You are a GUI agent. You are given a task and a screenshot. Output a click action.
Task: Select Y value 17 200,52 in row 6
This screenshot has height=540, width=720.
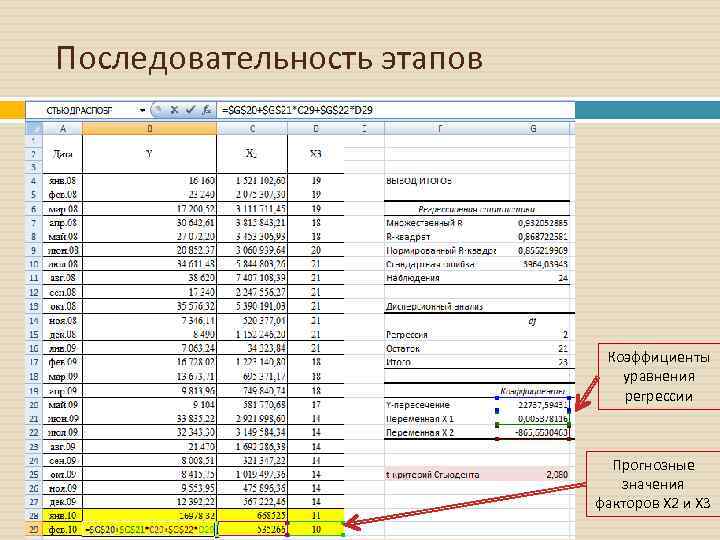click(x=149, y=209)
